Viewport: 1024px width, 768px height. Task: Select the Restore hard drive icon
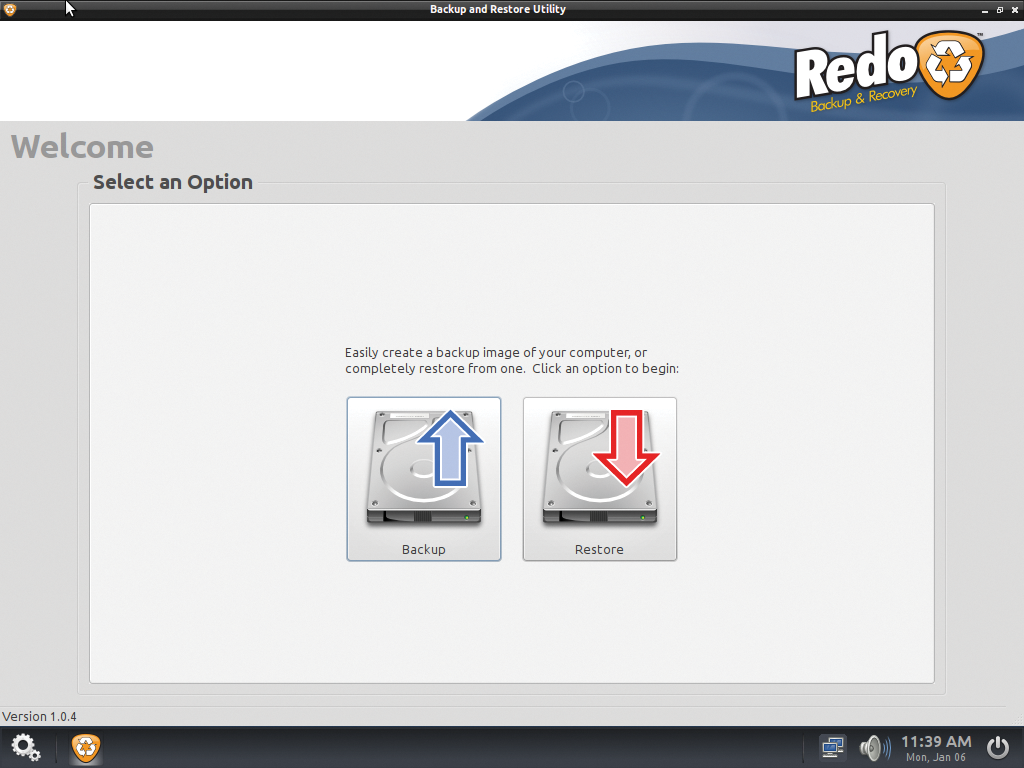599,465
